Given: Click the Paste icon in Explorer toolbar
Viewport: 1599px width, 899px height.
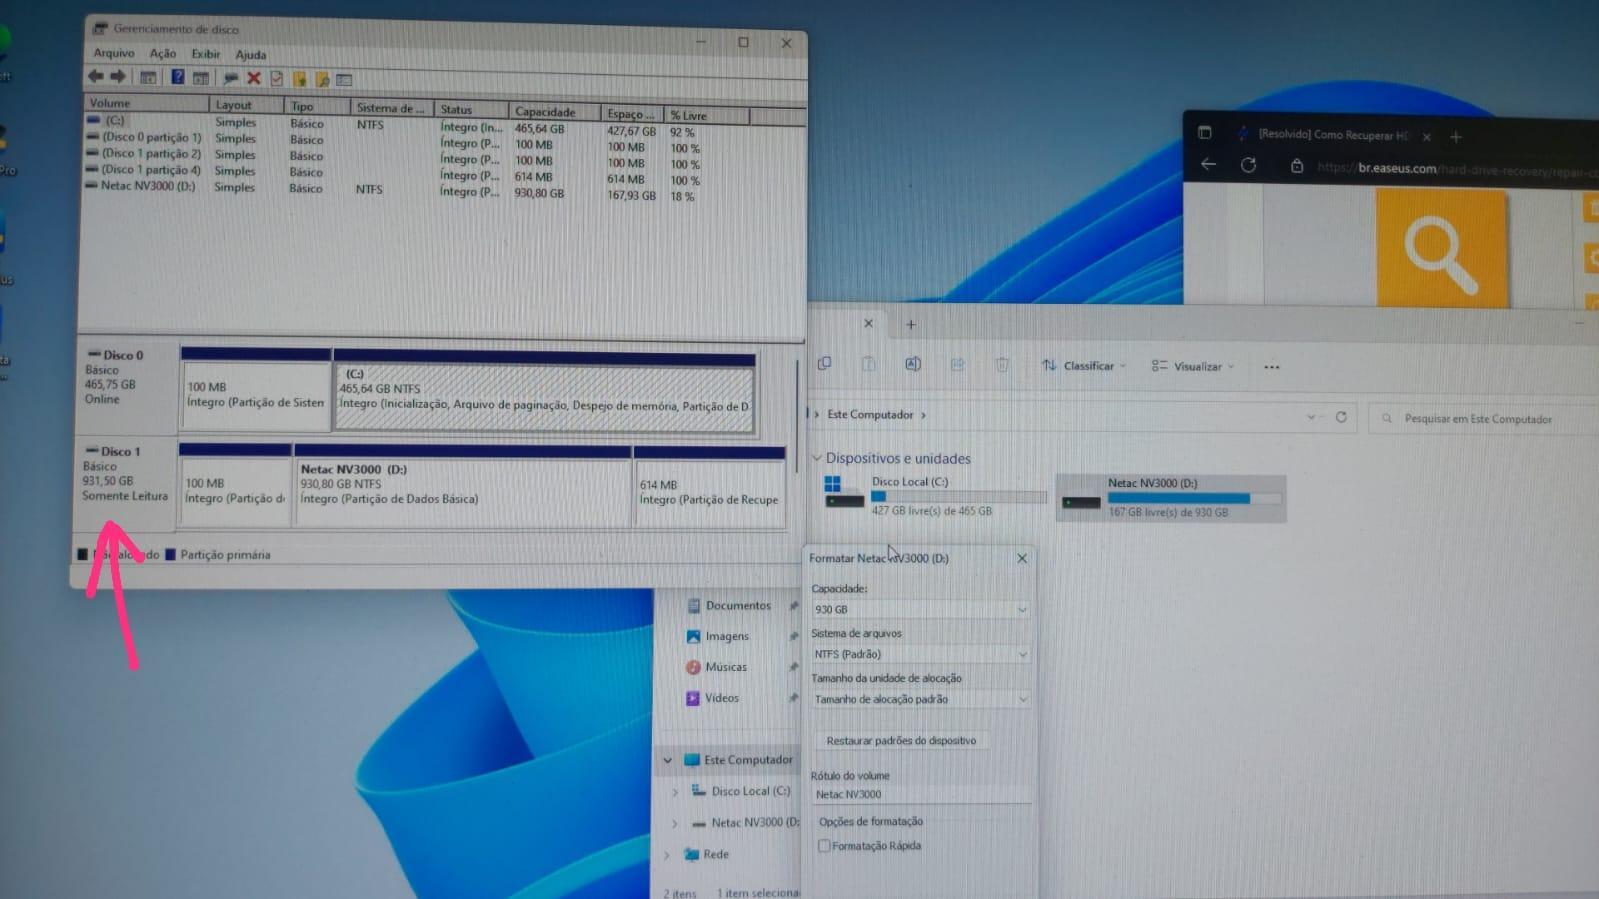Looking at the screenshot, I should pyautogui.click(x=869, y=364).
